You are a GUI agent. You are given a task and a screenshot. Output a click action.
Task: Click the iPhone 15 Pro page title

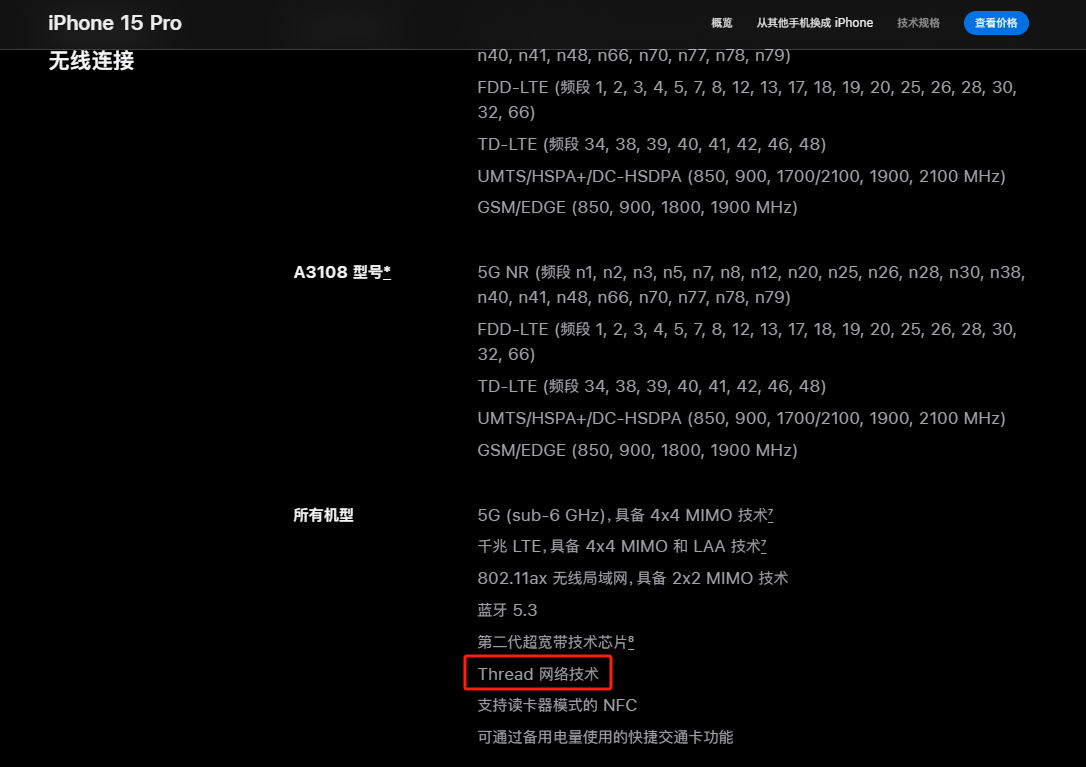(x=115, y=23)
